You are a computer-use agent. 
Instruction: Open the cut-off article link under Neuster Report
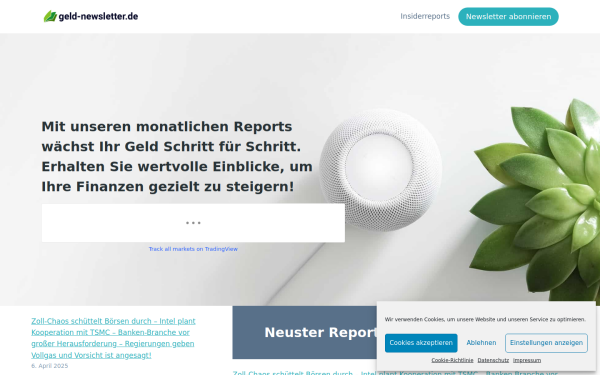[x=305, y=372]
